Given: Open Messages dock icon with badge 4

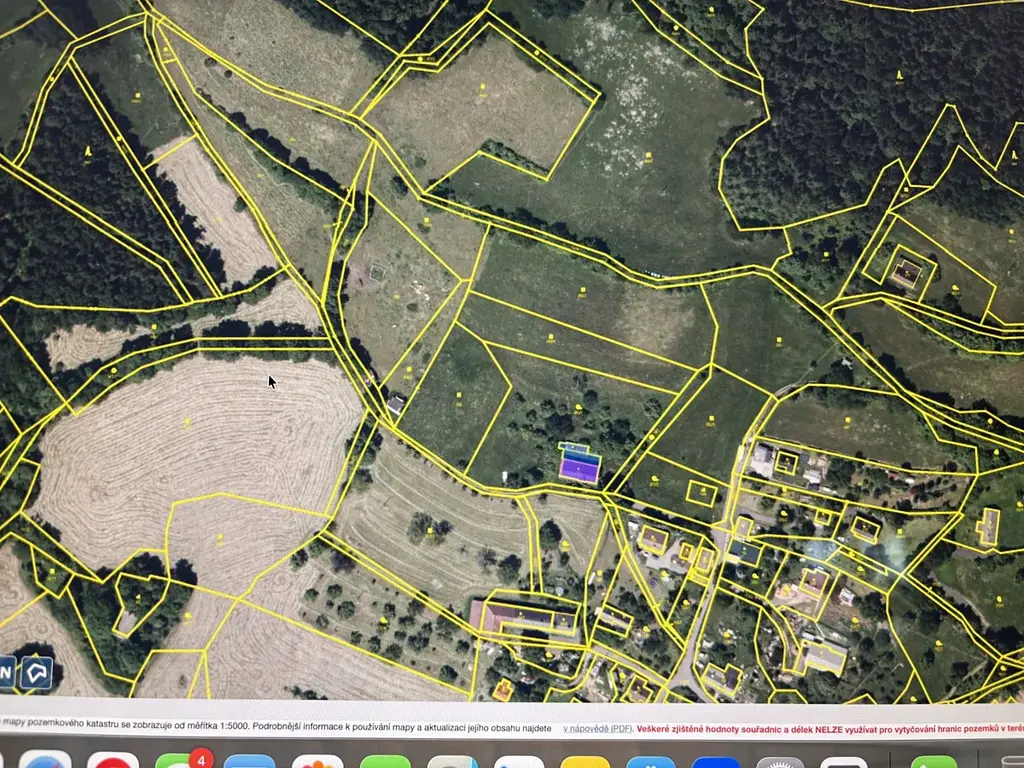Looking at the screenshot, I should click(177, 762).
